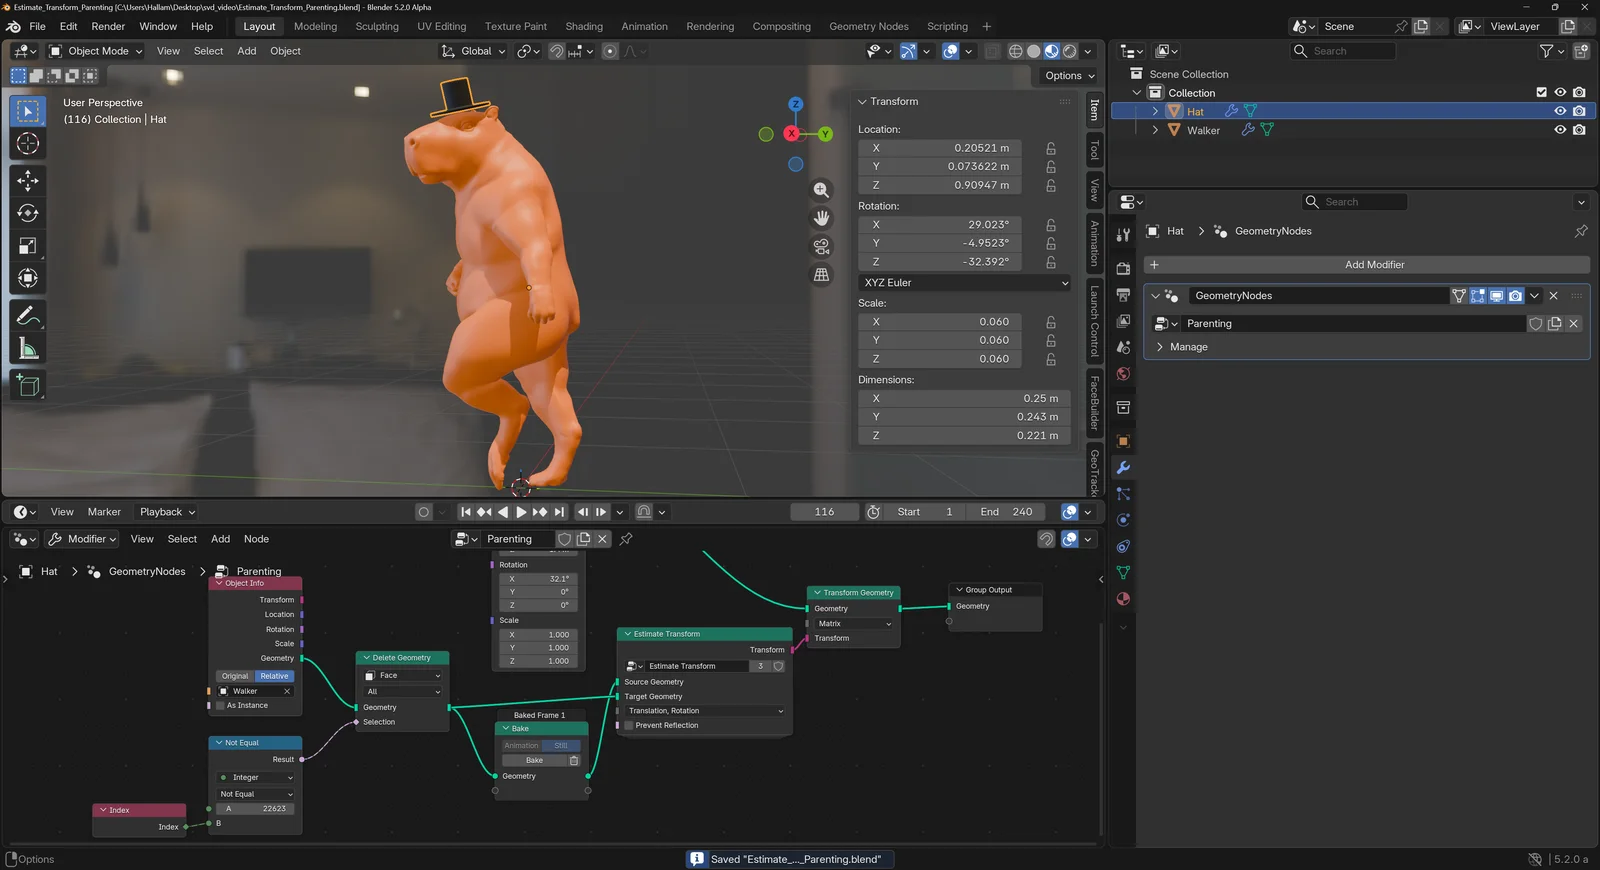
Task: Toggle As Instance checkbox in Object Info
Action: (x=221, y=706)
